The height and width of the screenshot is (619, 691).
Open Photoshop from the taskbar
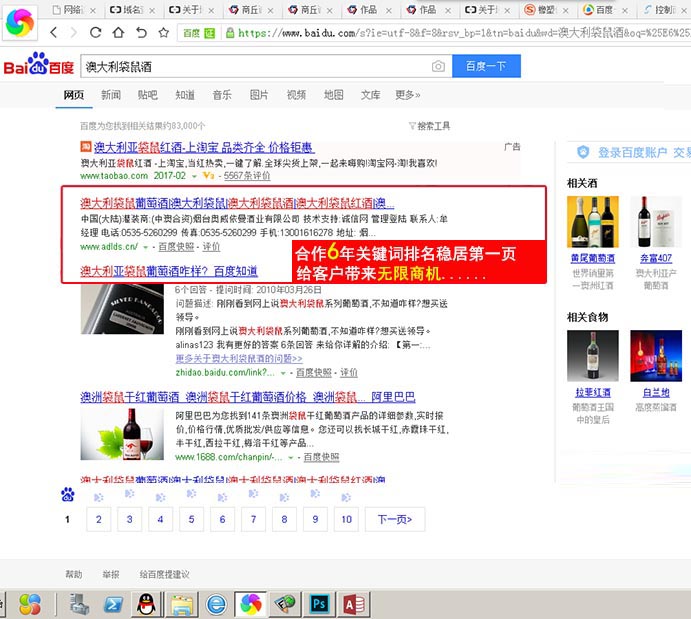click(x=319, y=604)
